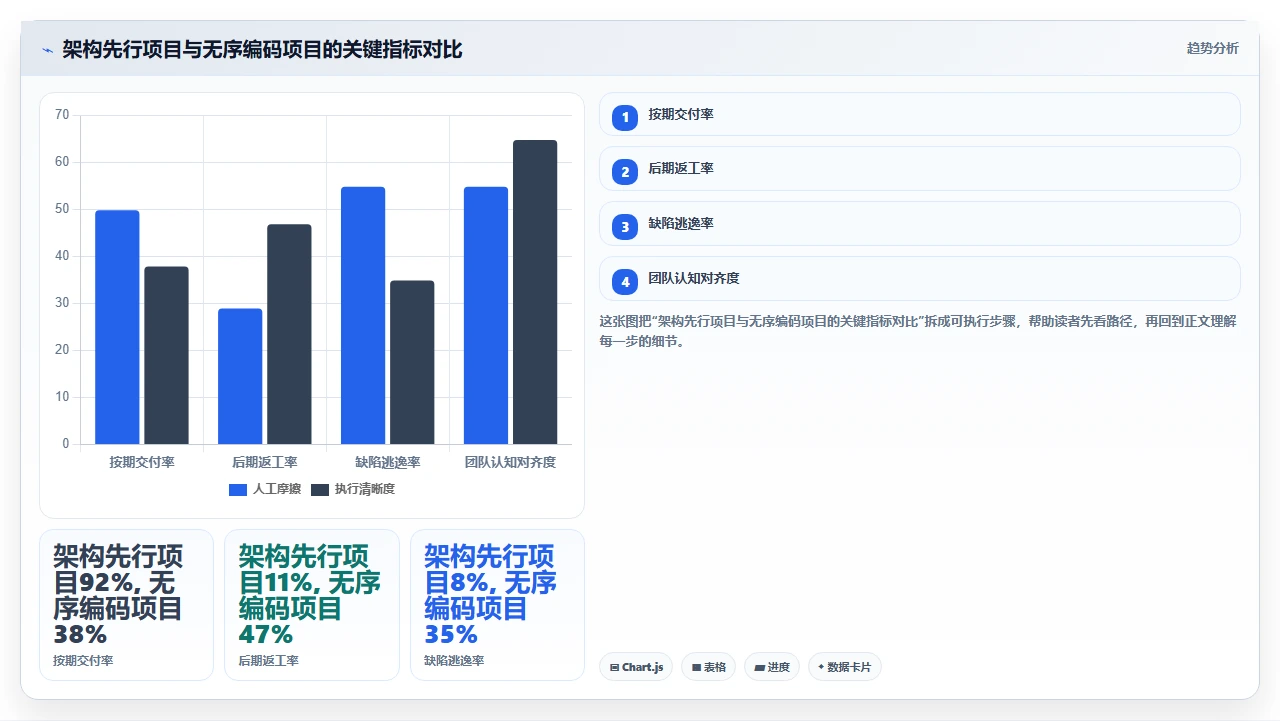Click the blue 后期返工率 bar

[x=240, y=376]
